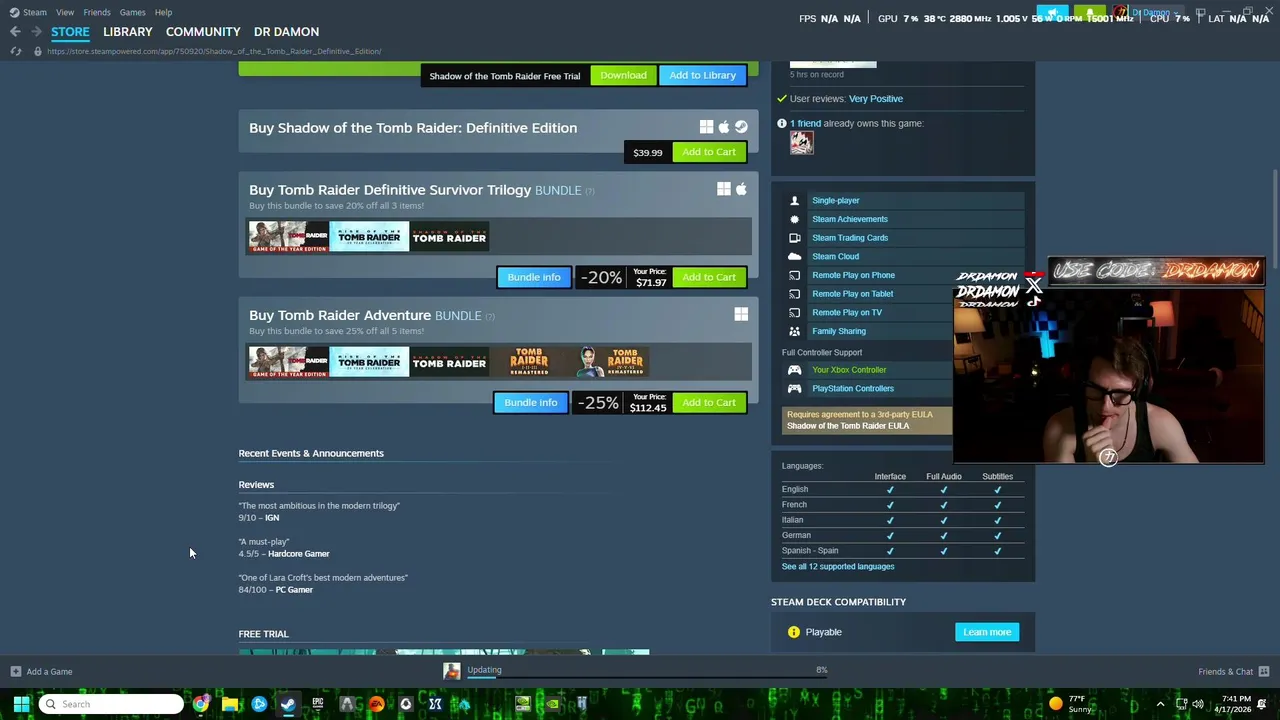Viewport: 1280px width, 720px height.
Task: Click the Single-player person icon
Action: click(x=795, y=200)
